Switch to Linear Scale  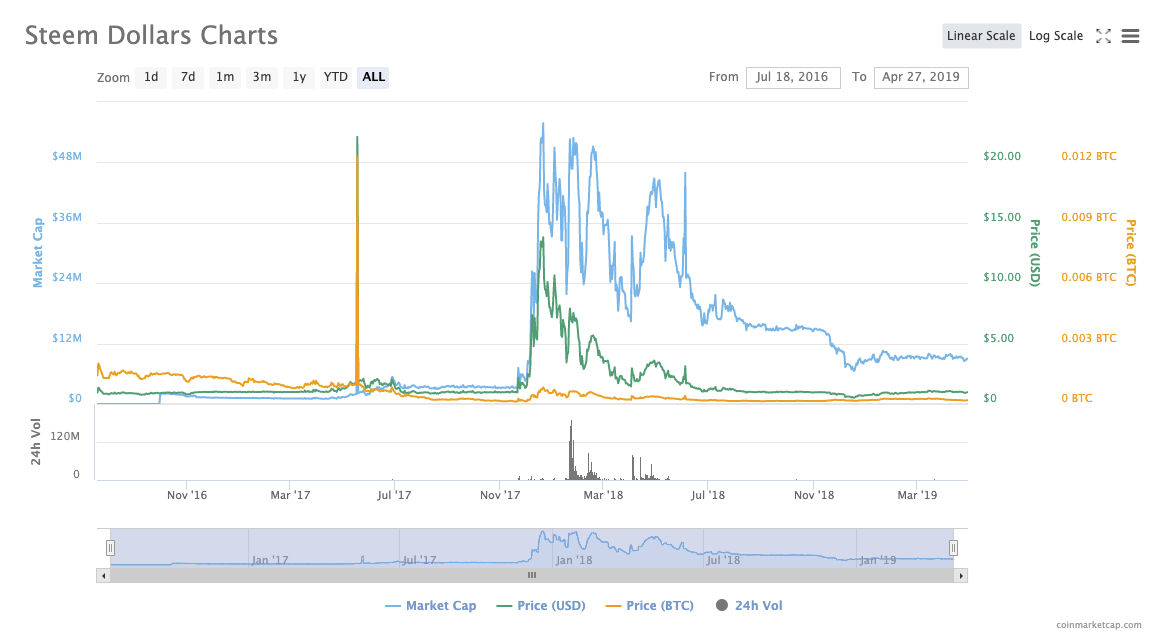[x=981, y=36]
